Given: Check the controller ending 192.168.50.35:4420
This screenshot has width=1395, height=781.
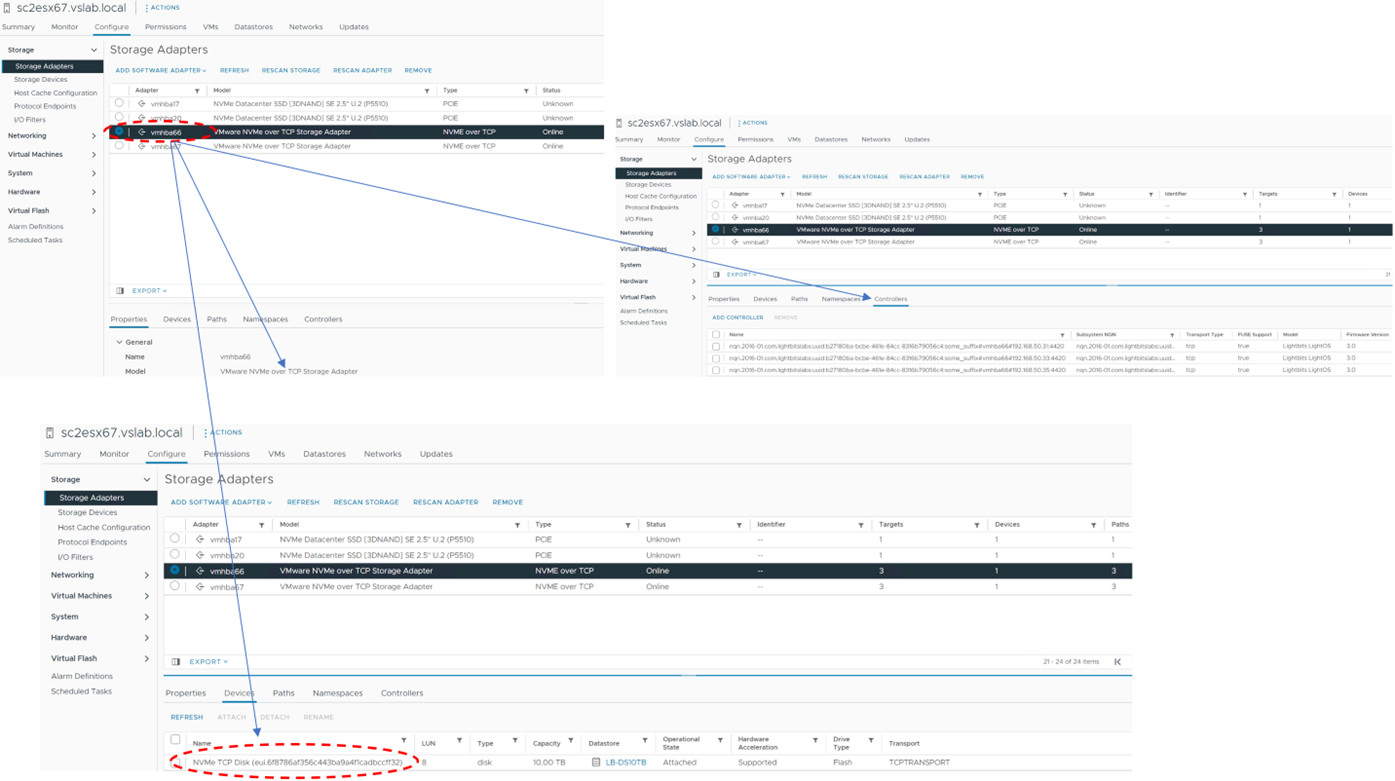Looking at the screenshot, I should pyautogui.click(x=716, y=370).
